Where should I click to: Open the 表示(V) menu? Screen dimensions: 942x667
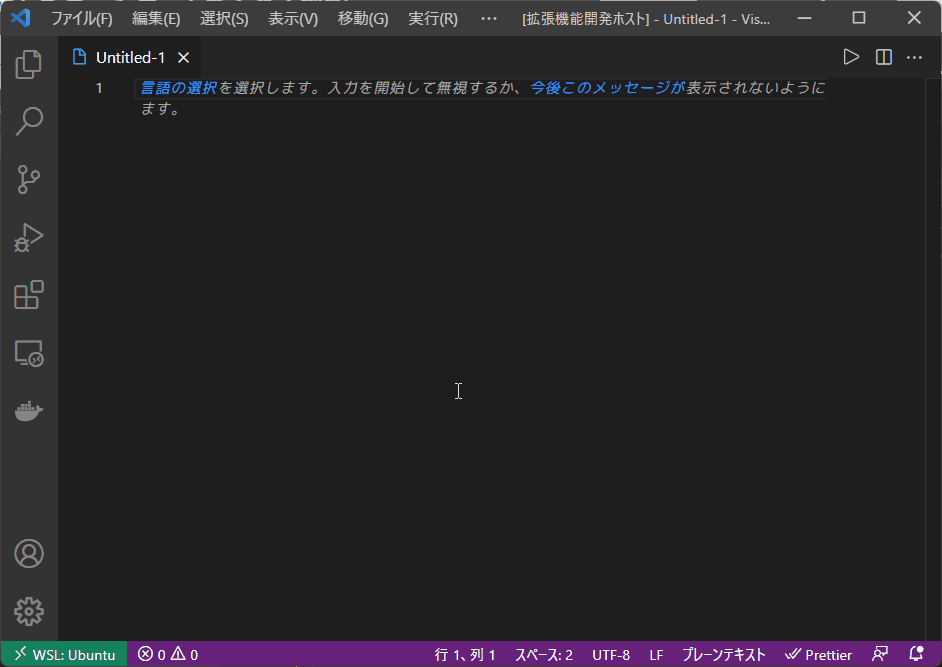pyautogui.click(x=293, y=18)
